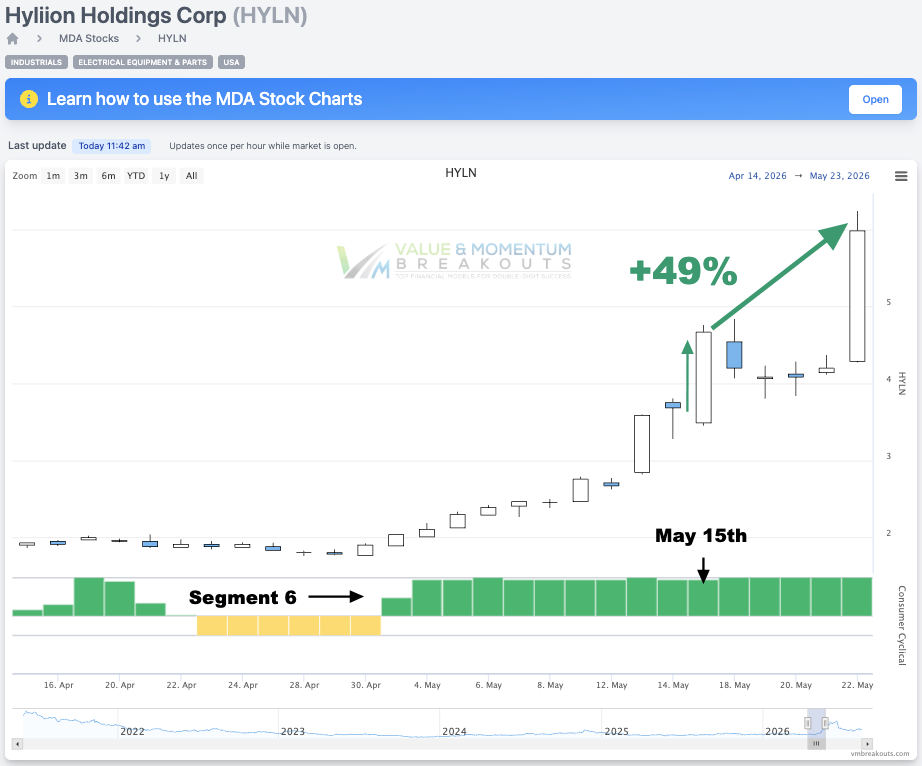Screen dimensions: 922x766
Task: Set chart zoom to 6m
Action: tap(108, 176)
